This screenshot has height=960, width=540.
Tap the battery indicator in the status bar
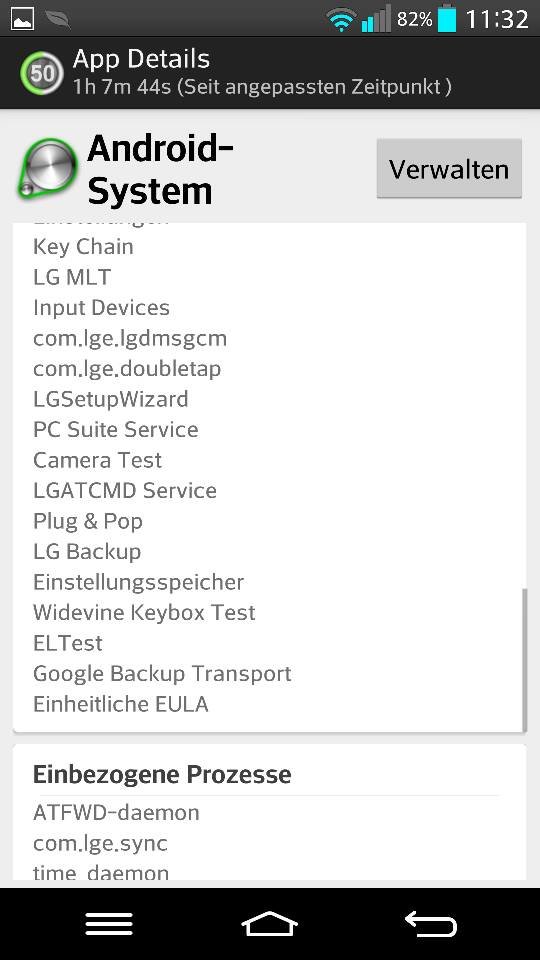coord(448,19)
